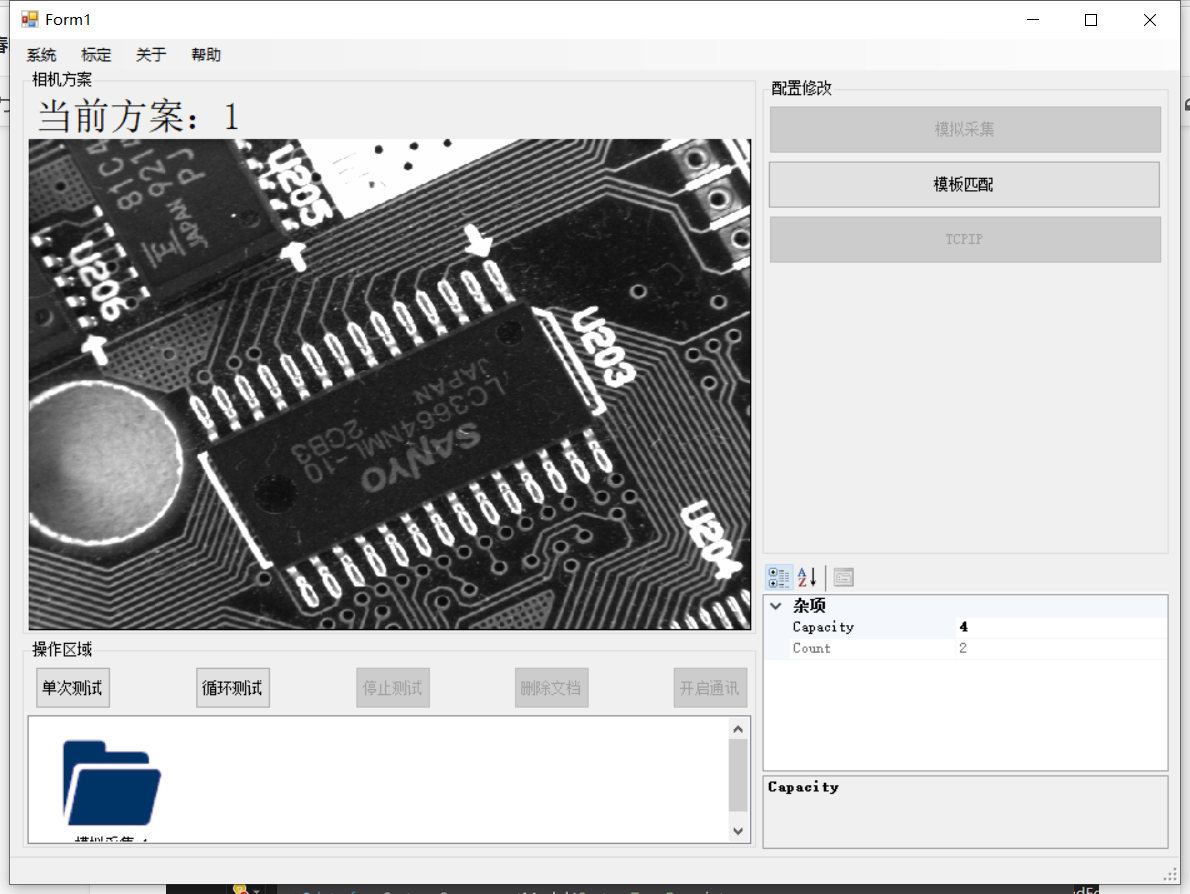Viewport: 1190px width, 894px height.
Task: Minimize the Form1 window
Action: (x=1032, y=20)
